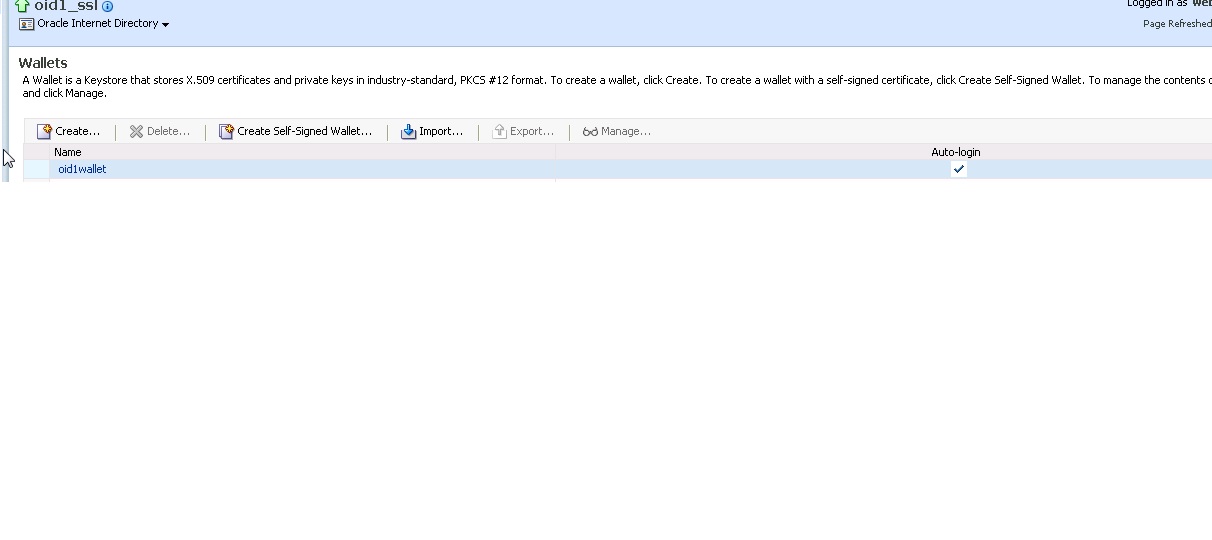This screenshot has width=1212, height=540.
Task: Click the Auto-login column header
Action: (x=956, y=152)
